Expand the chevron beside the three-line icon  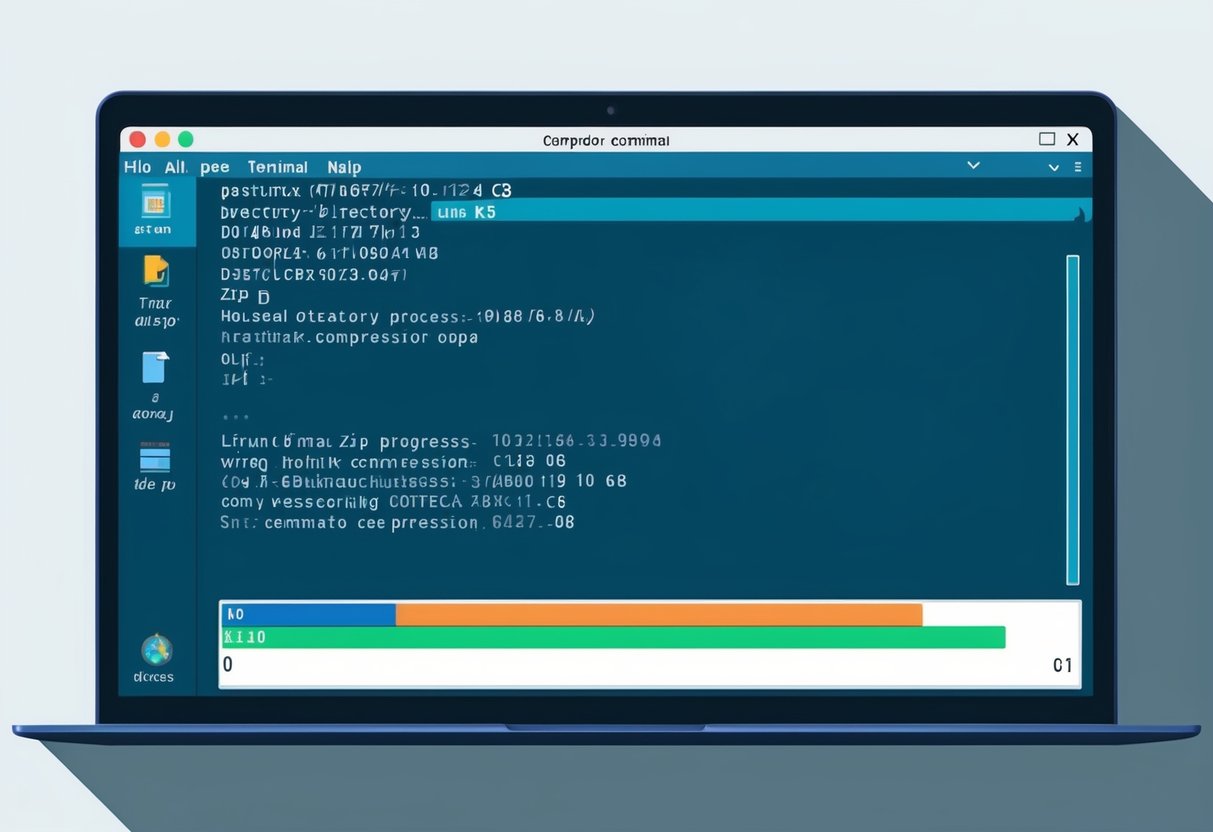tap(1053, 167)
